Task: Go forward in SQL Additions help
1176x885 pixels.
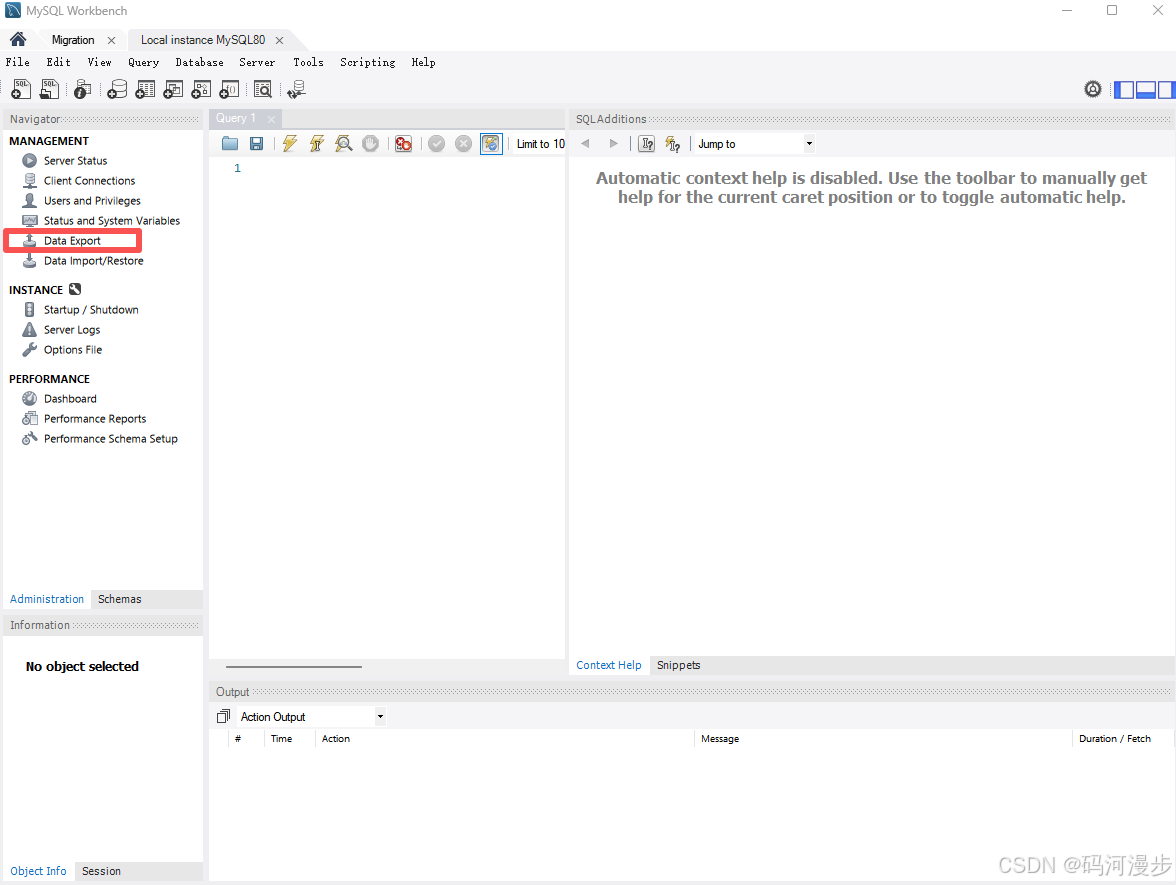Action: pyautogui.click(x=614, y=143)
